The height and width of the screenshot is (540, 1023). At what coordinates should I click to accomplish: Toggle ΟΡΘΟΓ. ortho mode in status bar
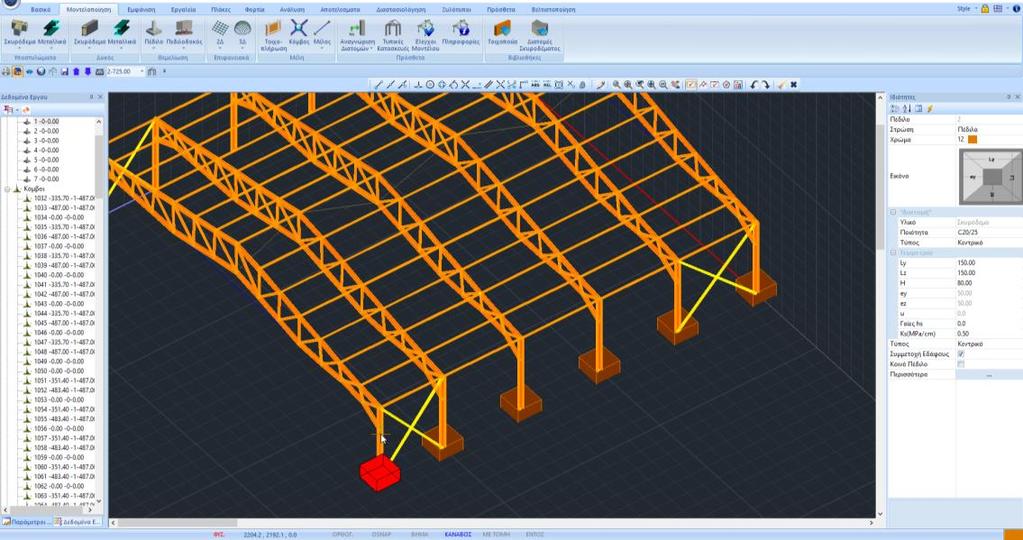[x=343, y=534]
